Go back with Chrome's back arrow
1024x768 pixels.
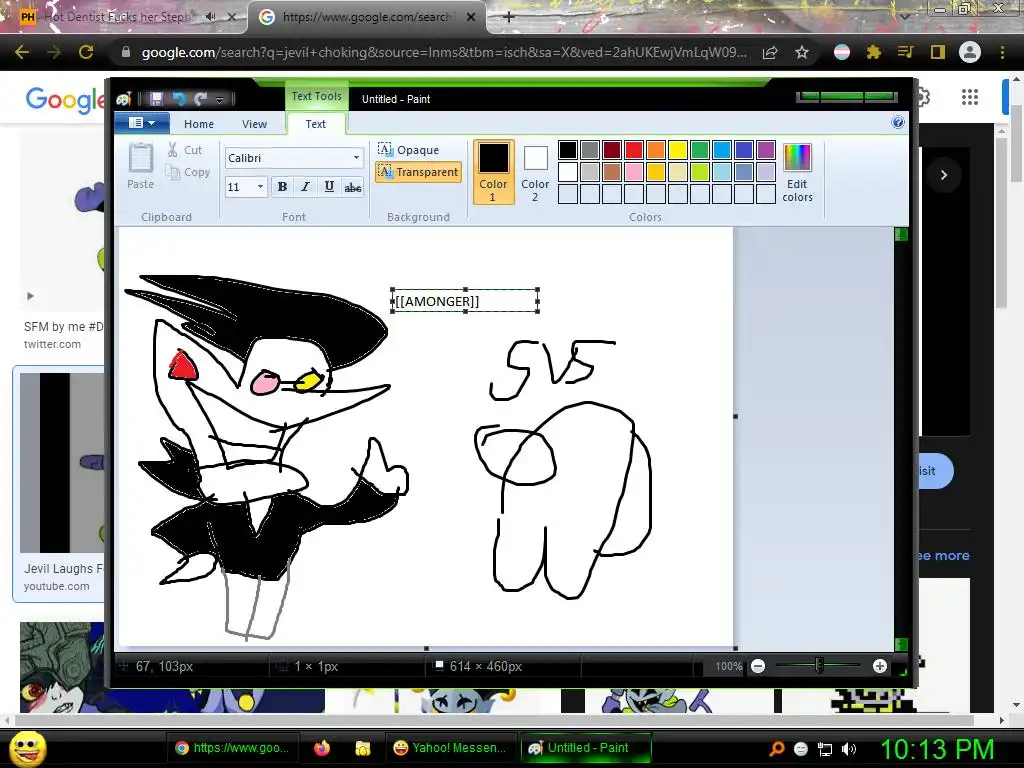(22, 52)
